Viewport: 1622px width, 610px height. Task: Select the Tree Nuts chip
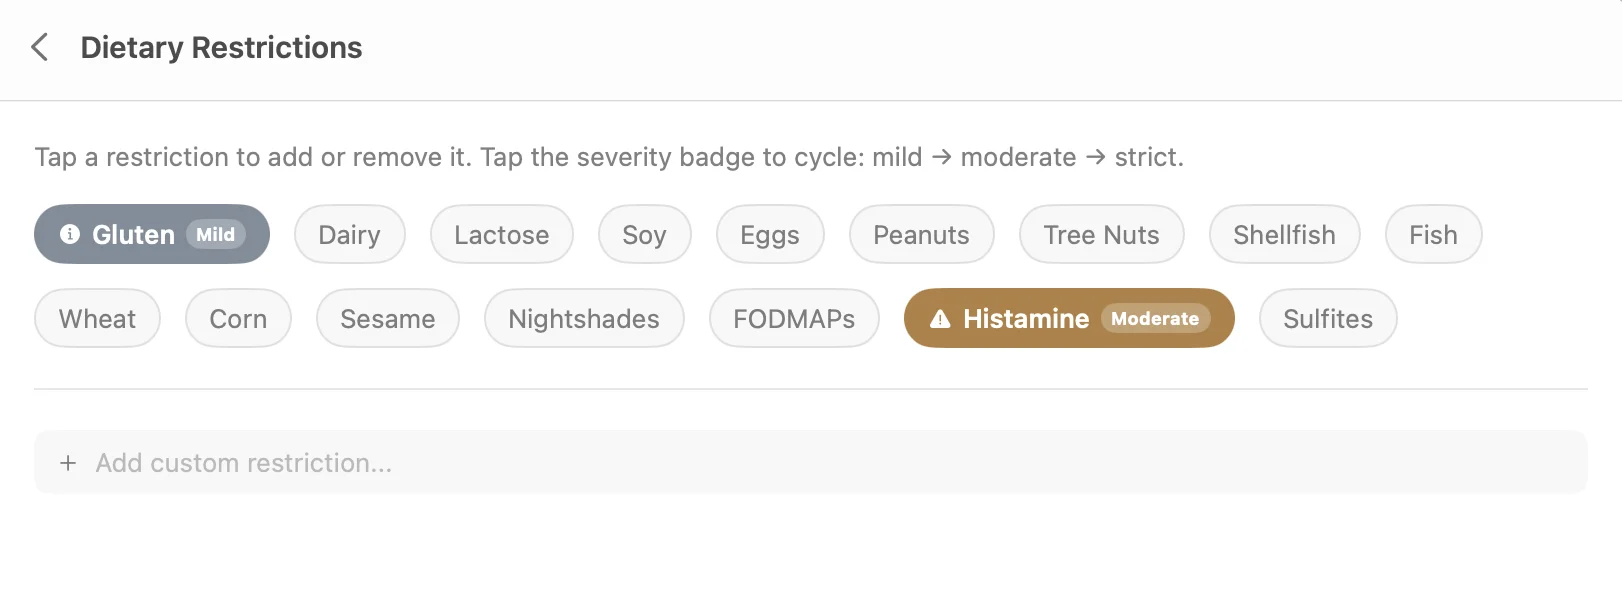[x=1100, y=234]
